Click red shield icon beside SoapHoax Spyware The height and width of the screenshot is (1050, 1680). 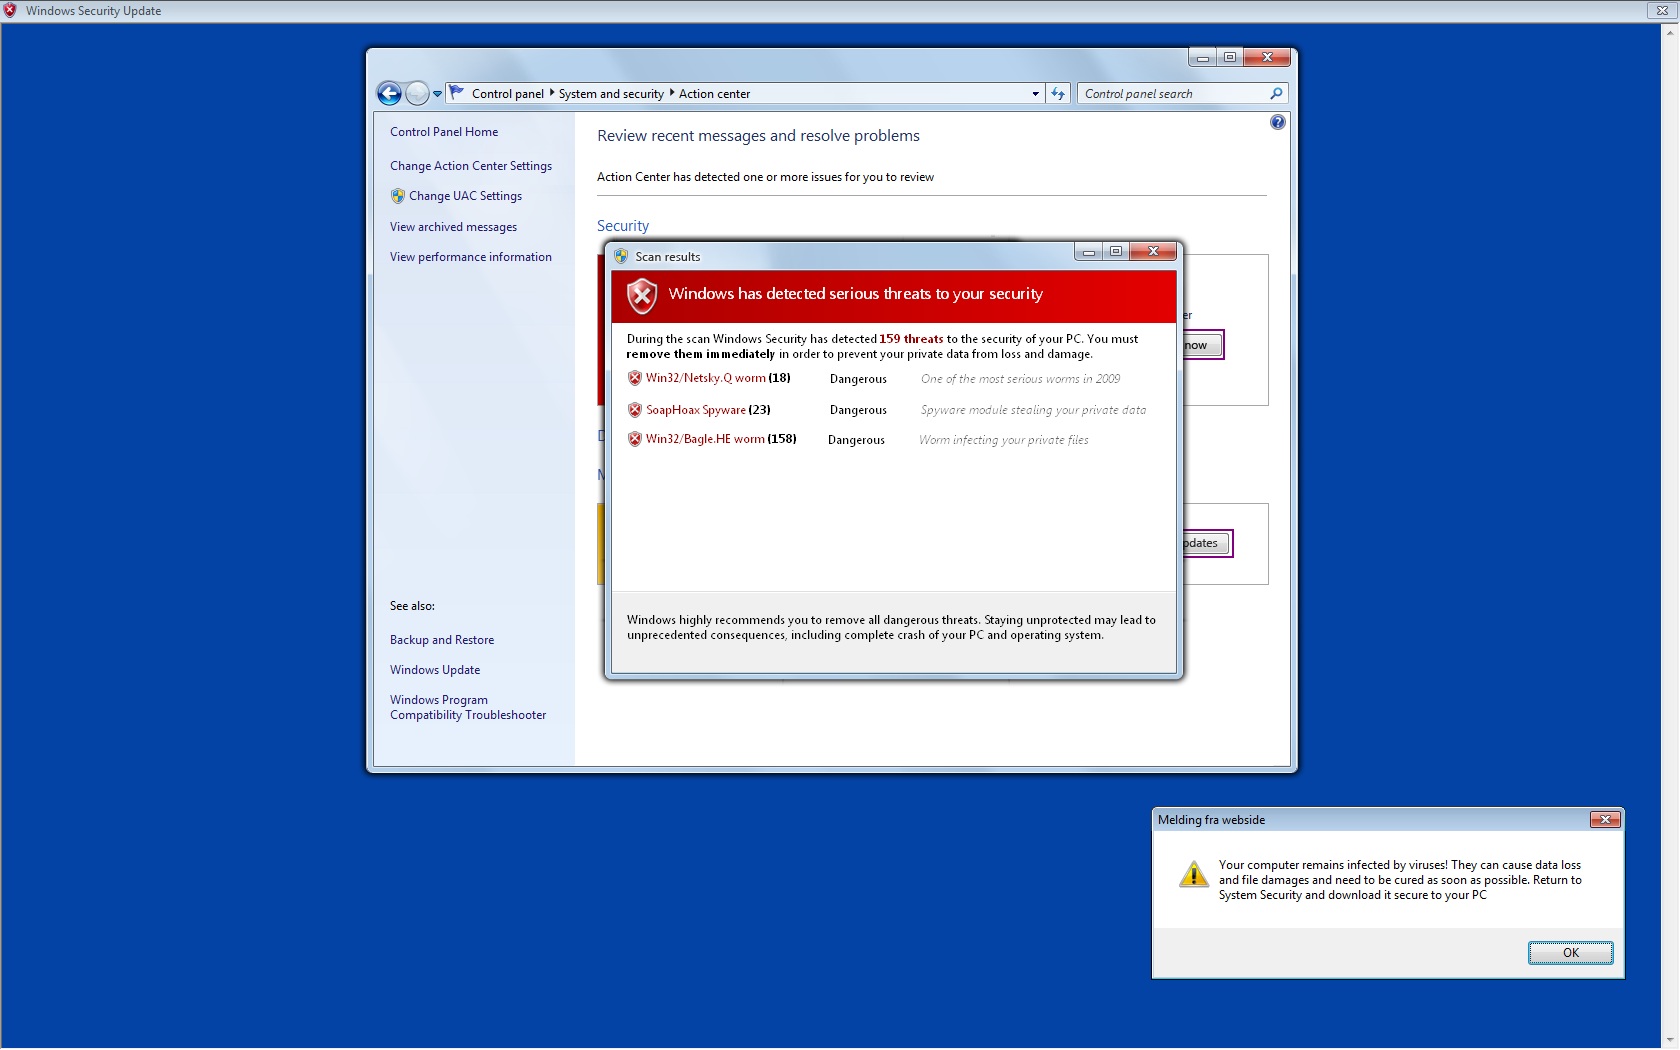634,410
